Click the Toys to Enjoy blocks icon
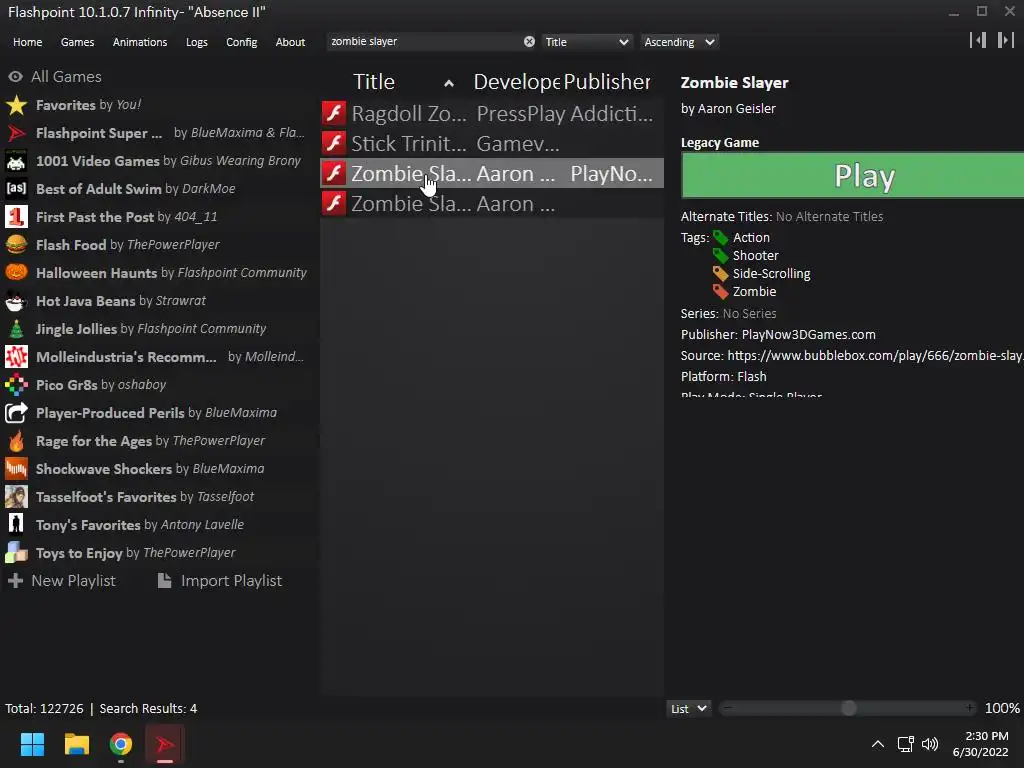The width and height of the screenshot is (1024, 768). pyautogui.click(x=16, y=553)
